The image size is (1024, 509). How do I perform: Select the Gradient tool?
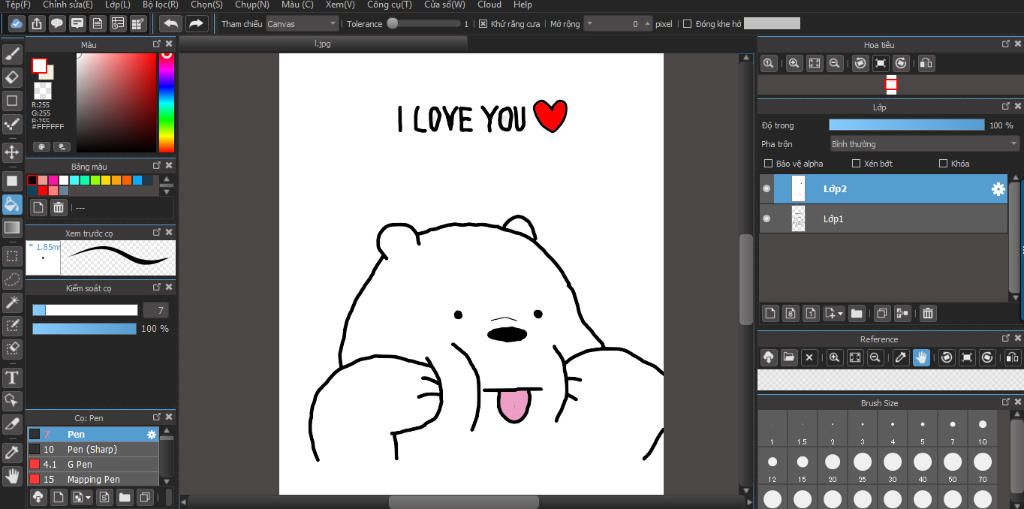point(12,228)
